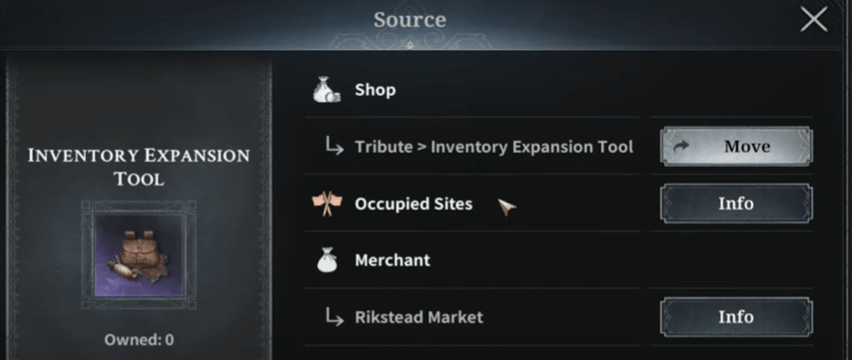The width and height of the screenshot is (852, 360).
Task: Select the Shop source heading
Action: tap(375, 90)
